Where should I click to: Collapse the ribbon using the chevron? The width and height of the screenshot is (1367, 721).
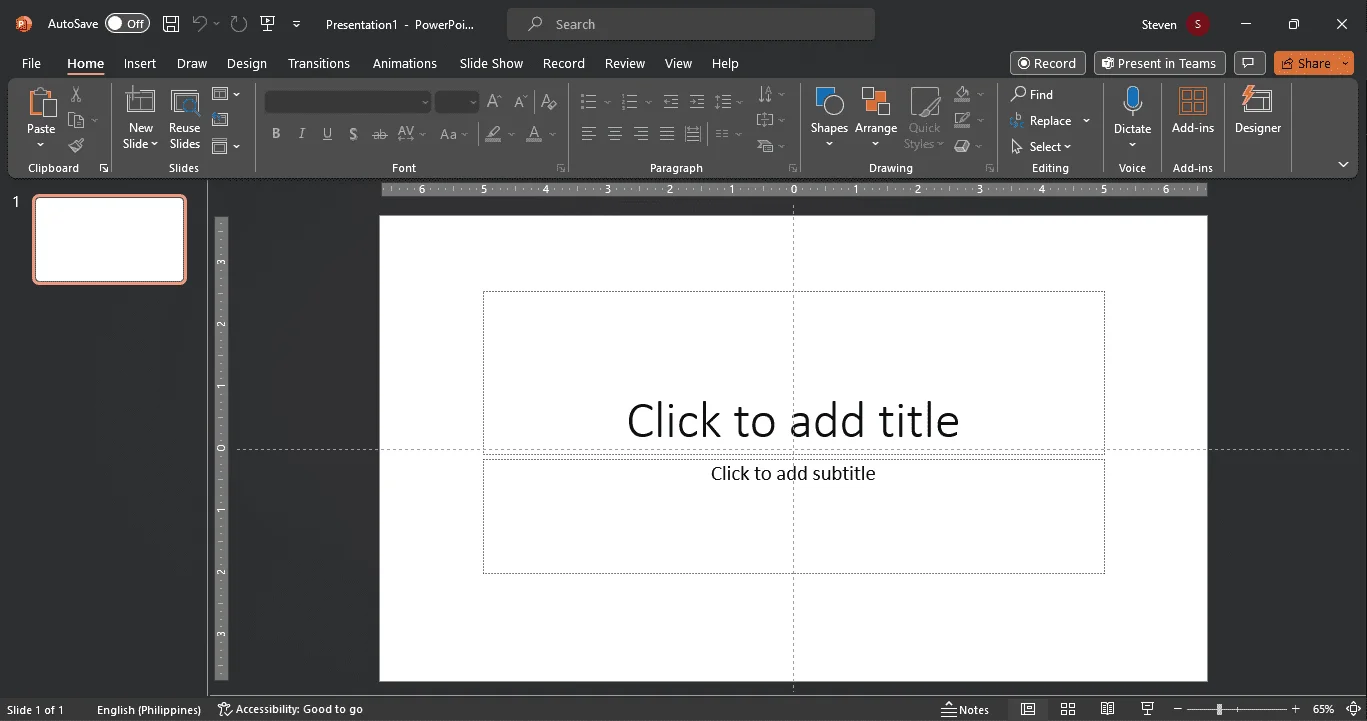click(x=1343, y=164)
